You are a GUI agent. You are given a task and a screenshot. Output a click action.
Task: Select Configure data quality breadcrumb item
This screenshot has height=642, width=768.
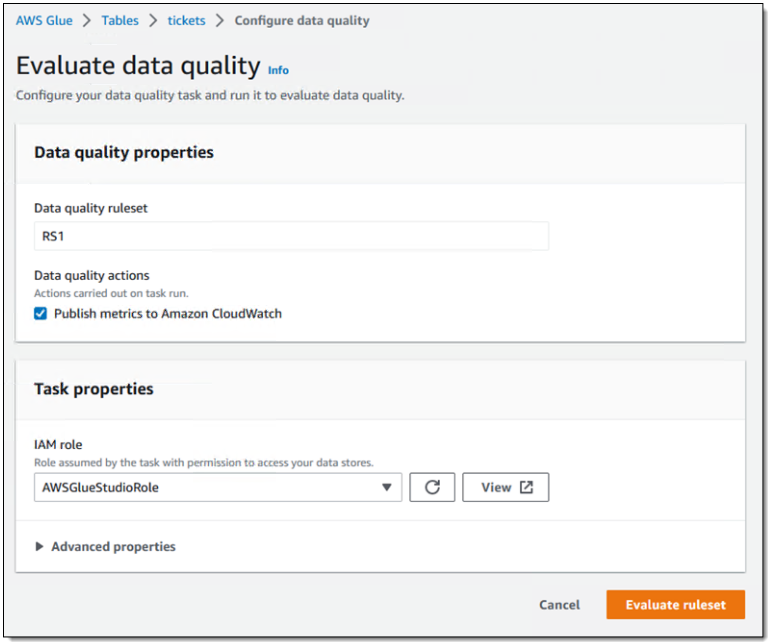[x=301, y=20]
